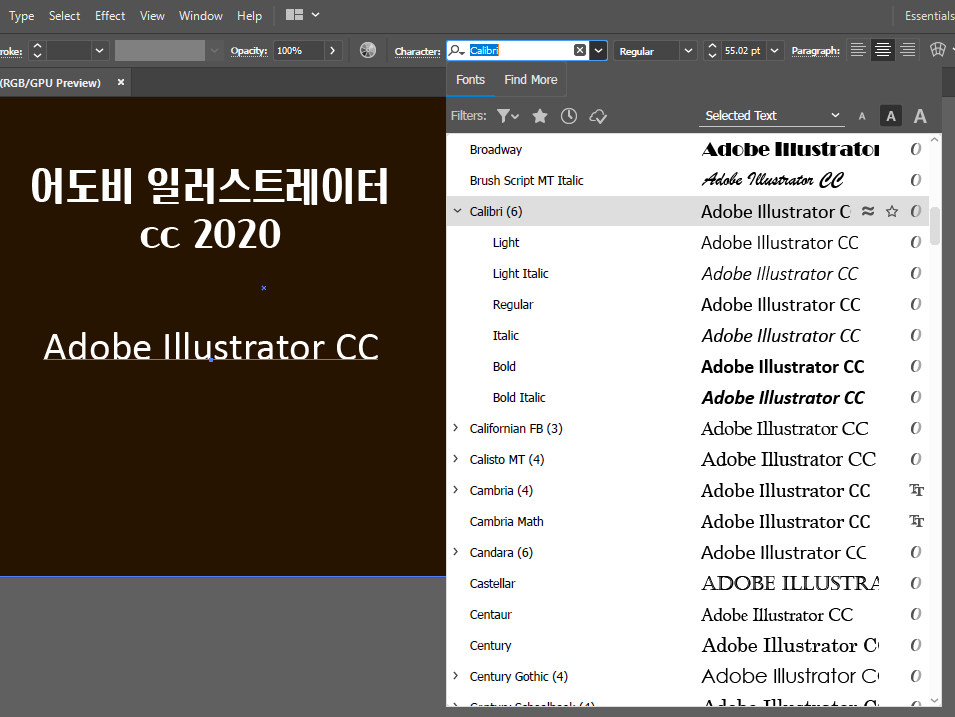The image size is (955, 717).
Task: Click the Make Envelope warp icon
Action: (x=938, y=50)
